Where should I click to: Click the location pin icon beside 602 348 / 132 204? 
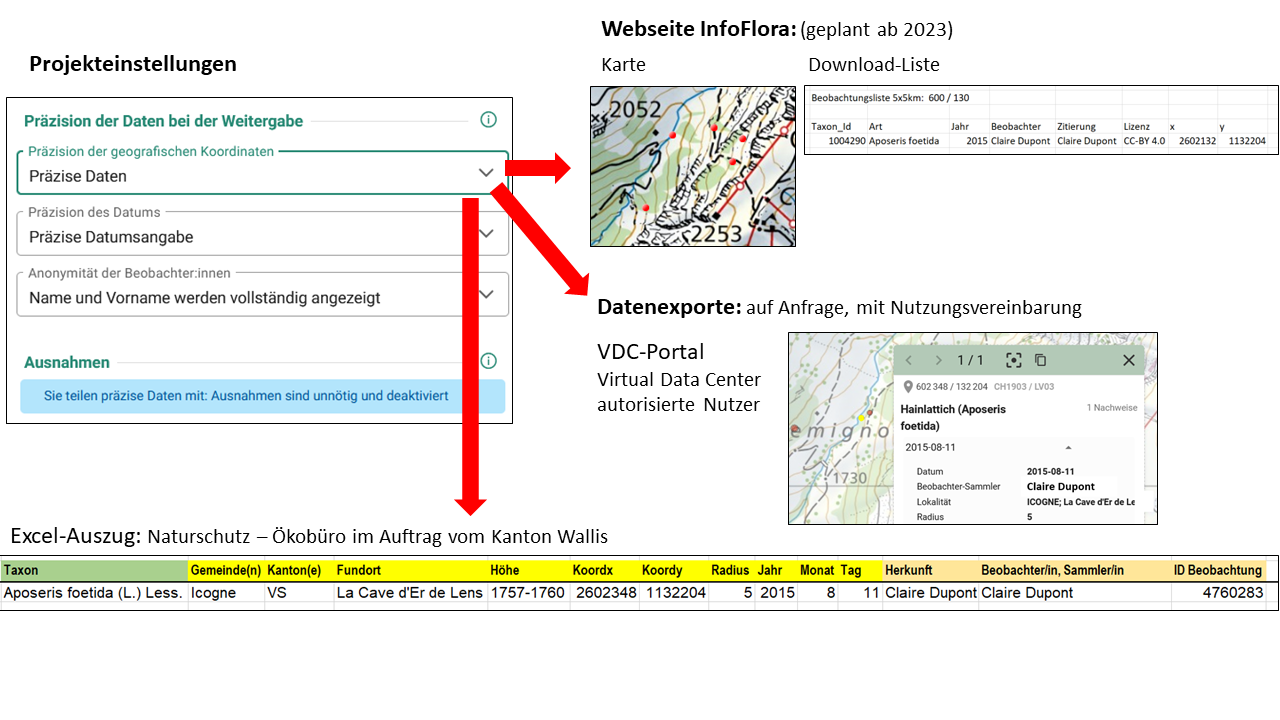tap(908, 387)
